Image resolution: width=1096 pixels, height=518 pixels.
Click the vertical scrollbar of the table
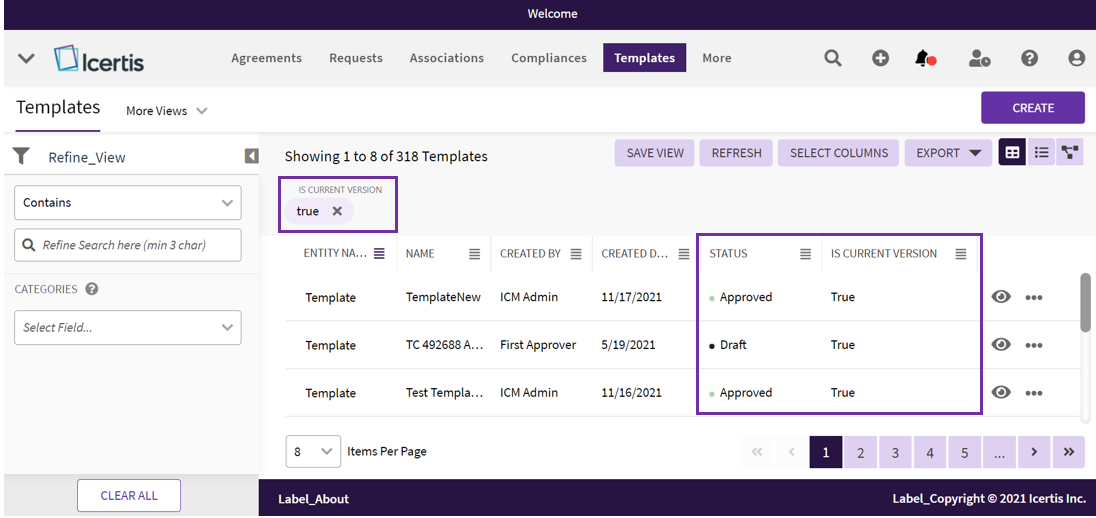coord(1085,301)
